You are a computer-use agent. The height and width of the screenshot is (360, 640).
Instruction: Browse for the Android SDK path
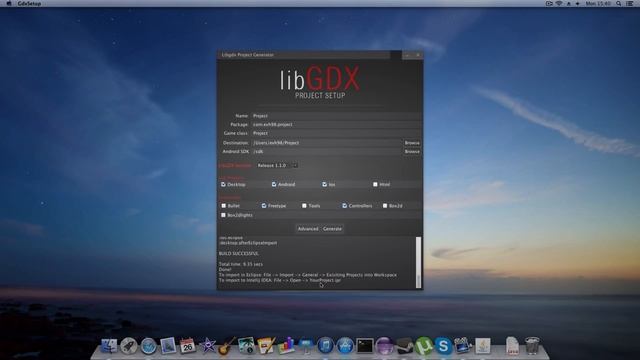412,151
